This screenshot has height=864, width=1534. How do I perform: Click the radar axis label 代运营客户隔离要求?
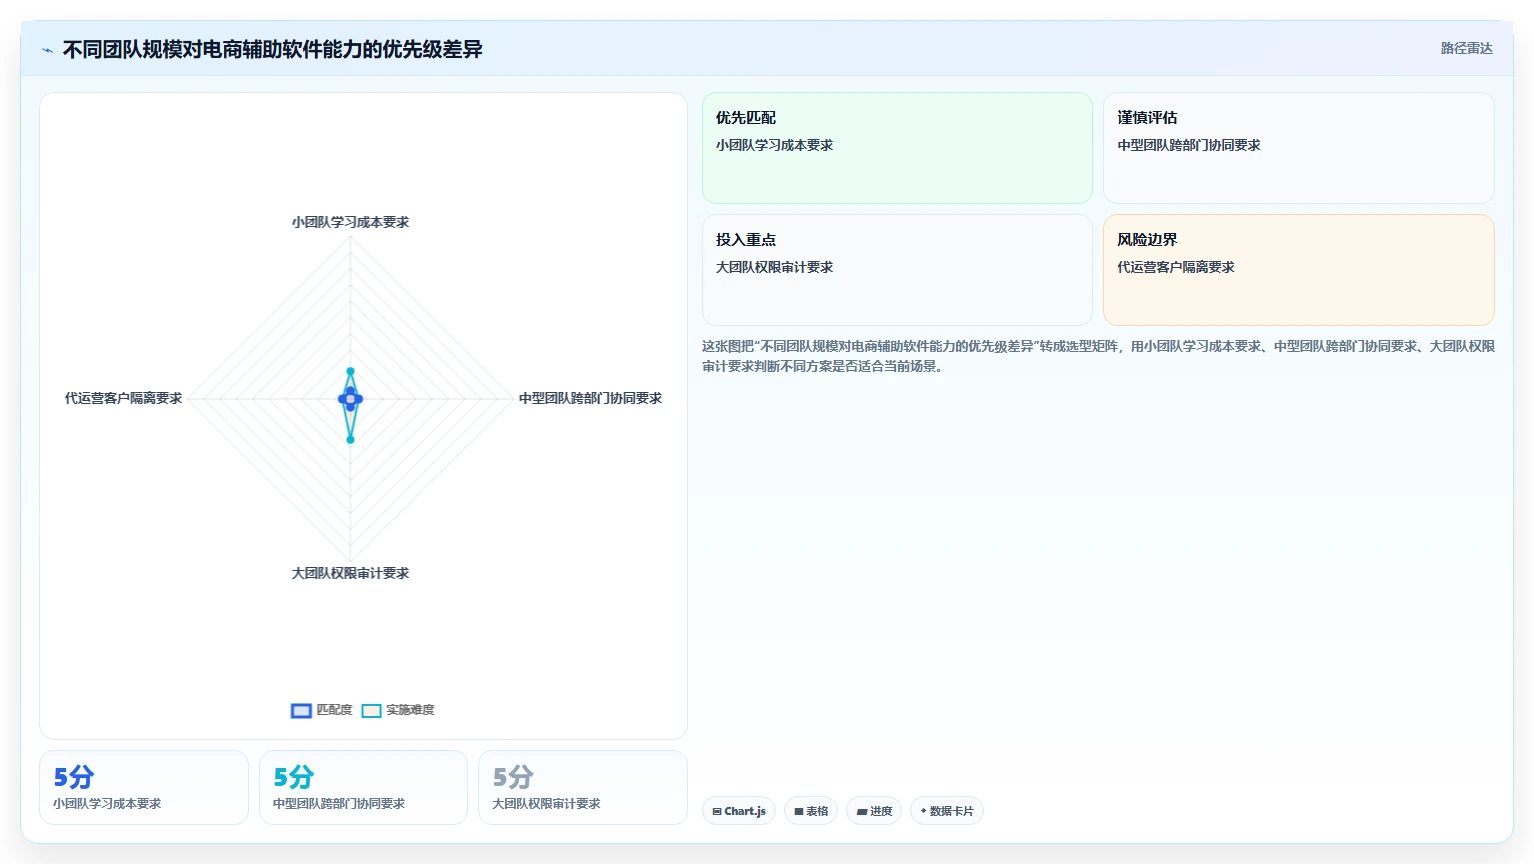(123, 398)
